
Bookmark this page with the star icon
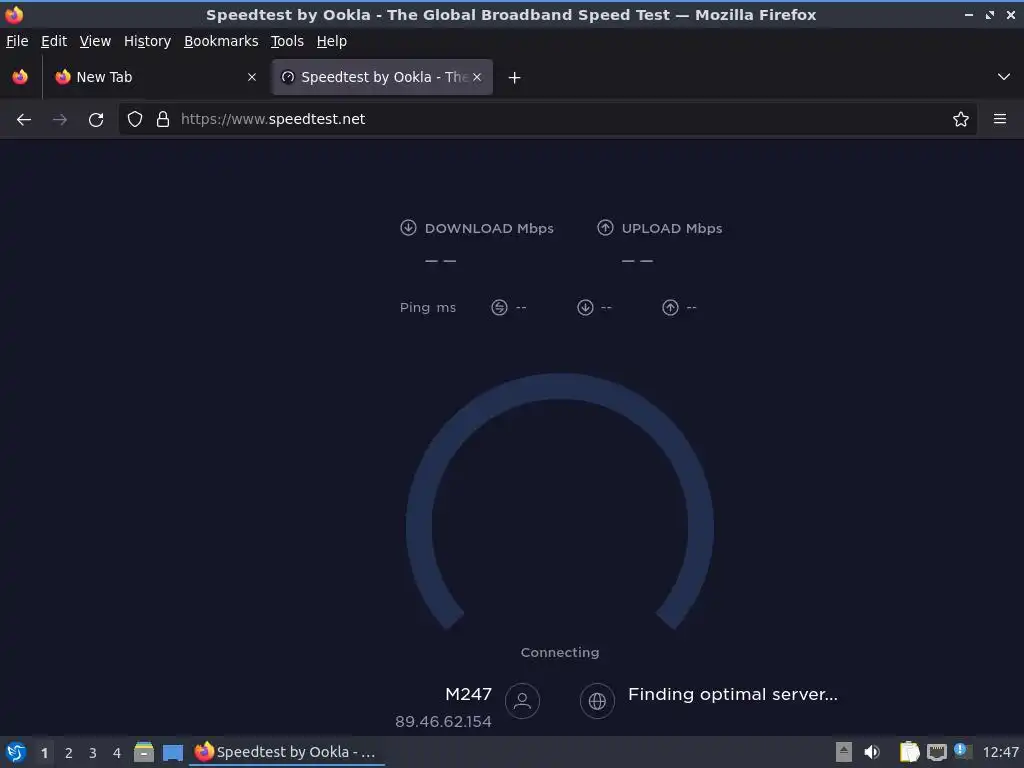click(x=960, y=119)
